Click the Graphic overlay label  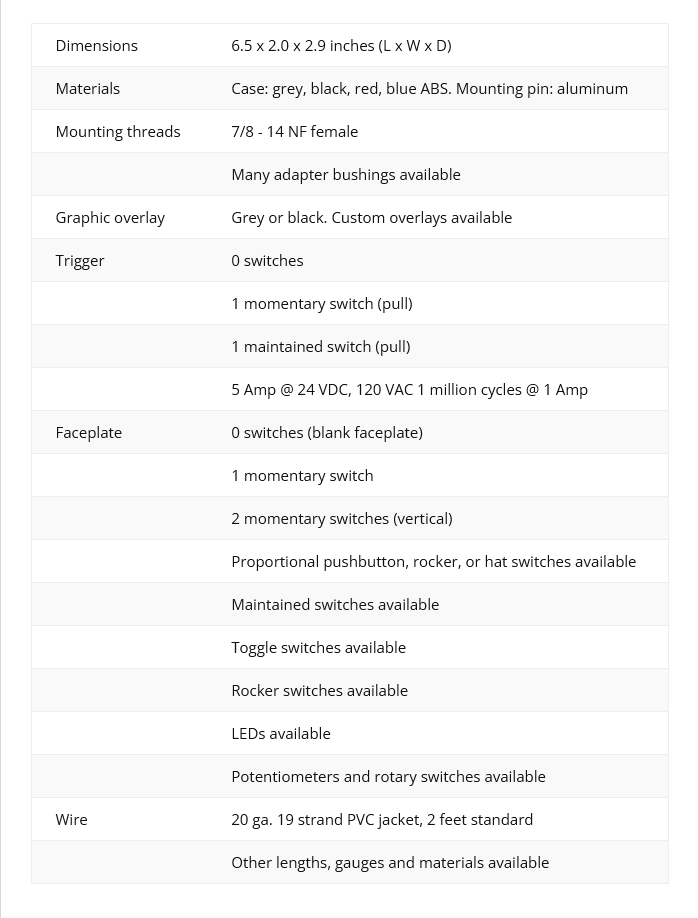click(x=110, y=218)
